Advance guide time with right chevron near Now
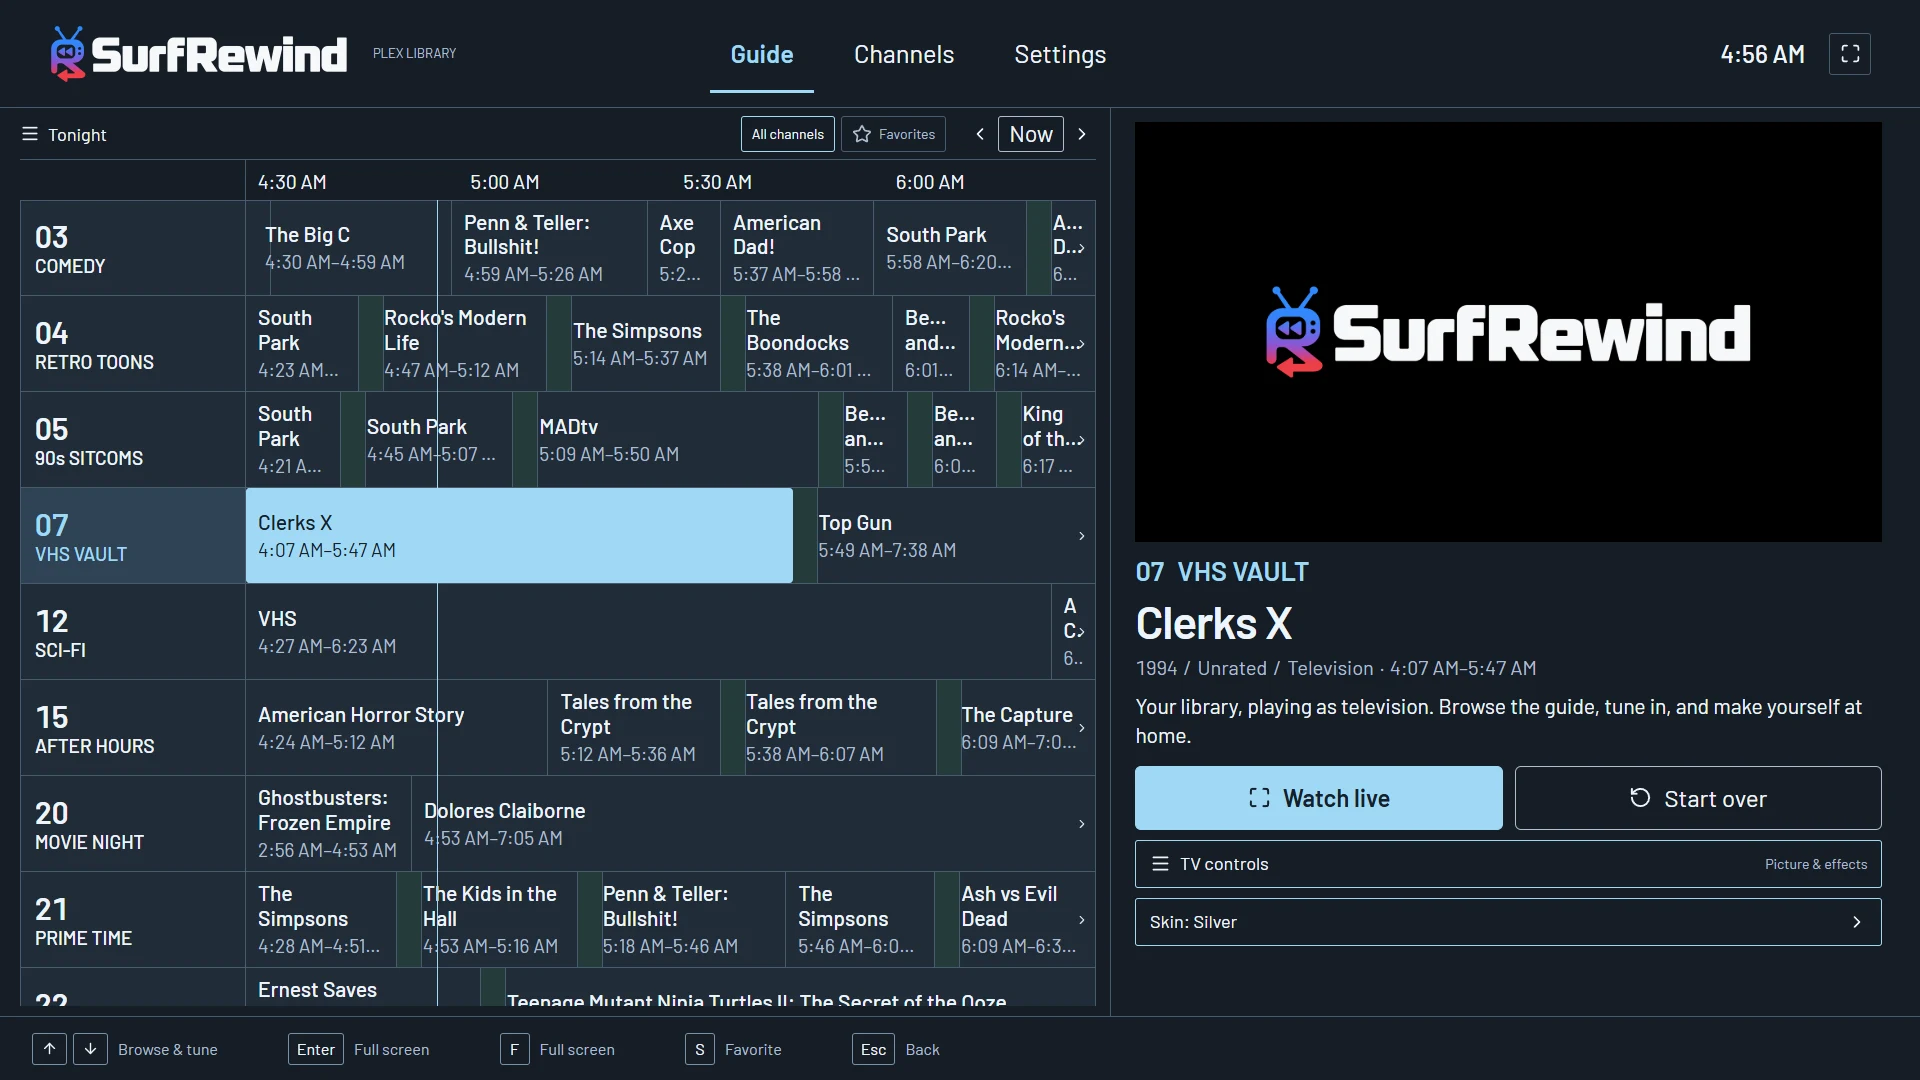Screen dimensions: 1920x1080 1081,134
